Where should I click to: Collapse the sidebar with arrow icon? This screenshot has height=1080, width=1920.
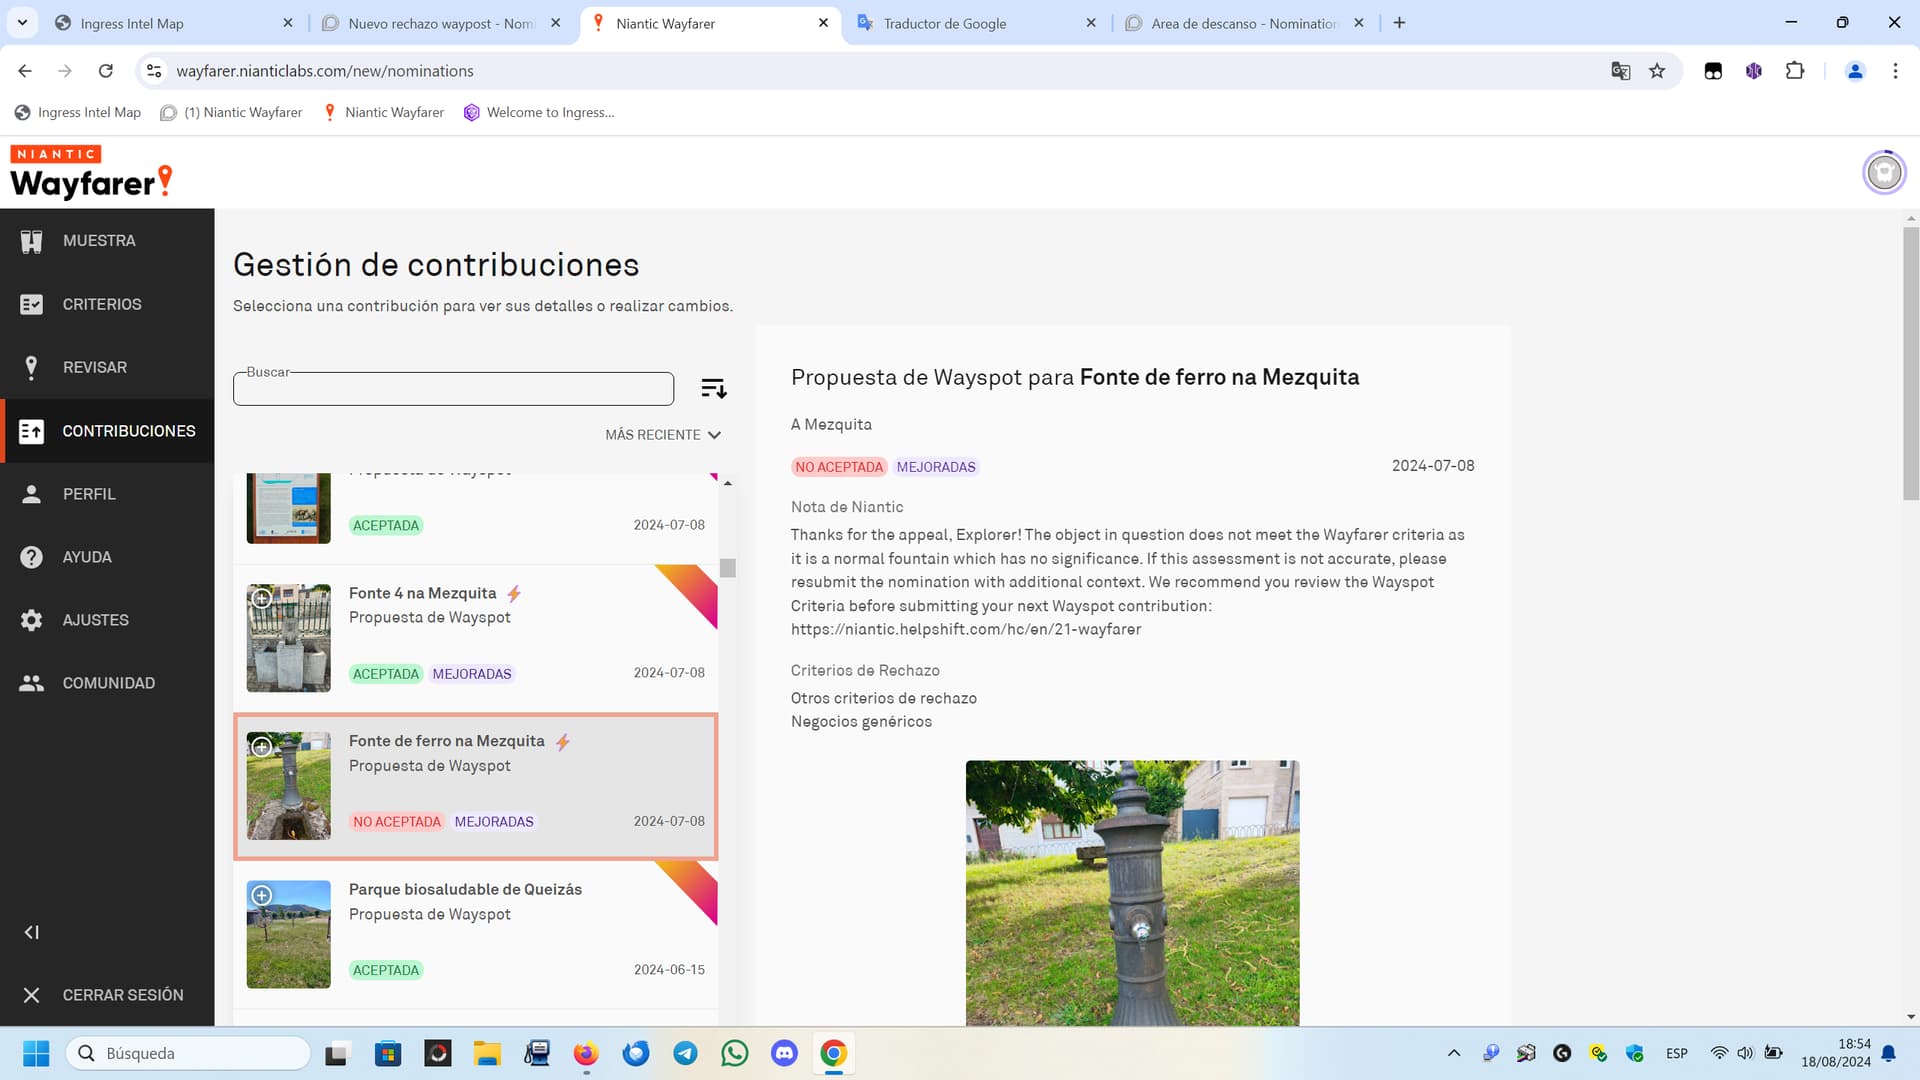pos(31,932)
